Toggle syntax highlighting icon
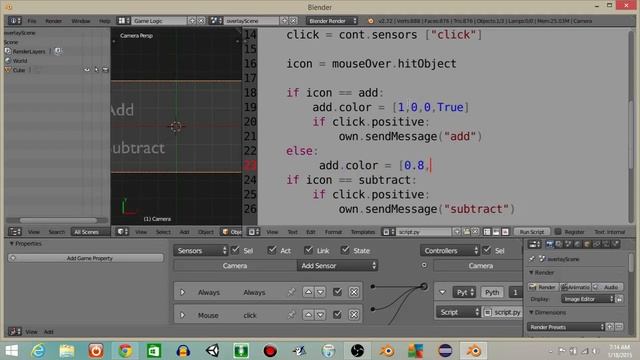 [x=505, y=232]
